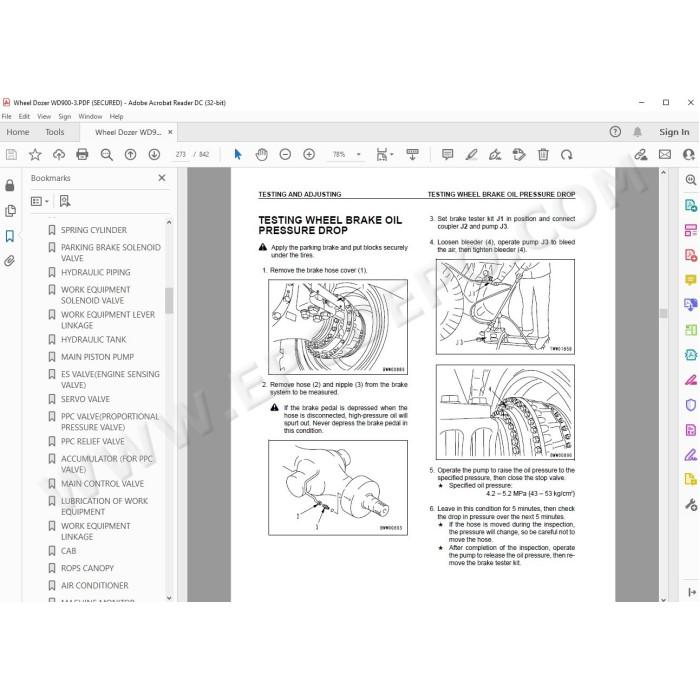Viewport: 700px width, 700px height.
Task: Add file to starred favorites
Action: coord(35,154)
